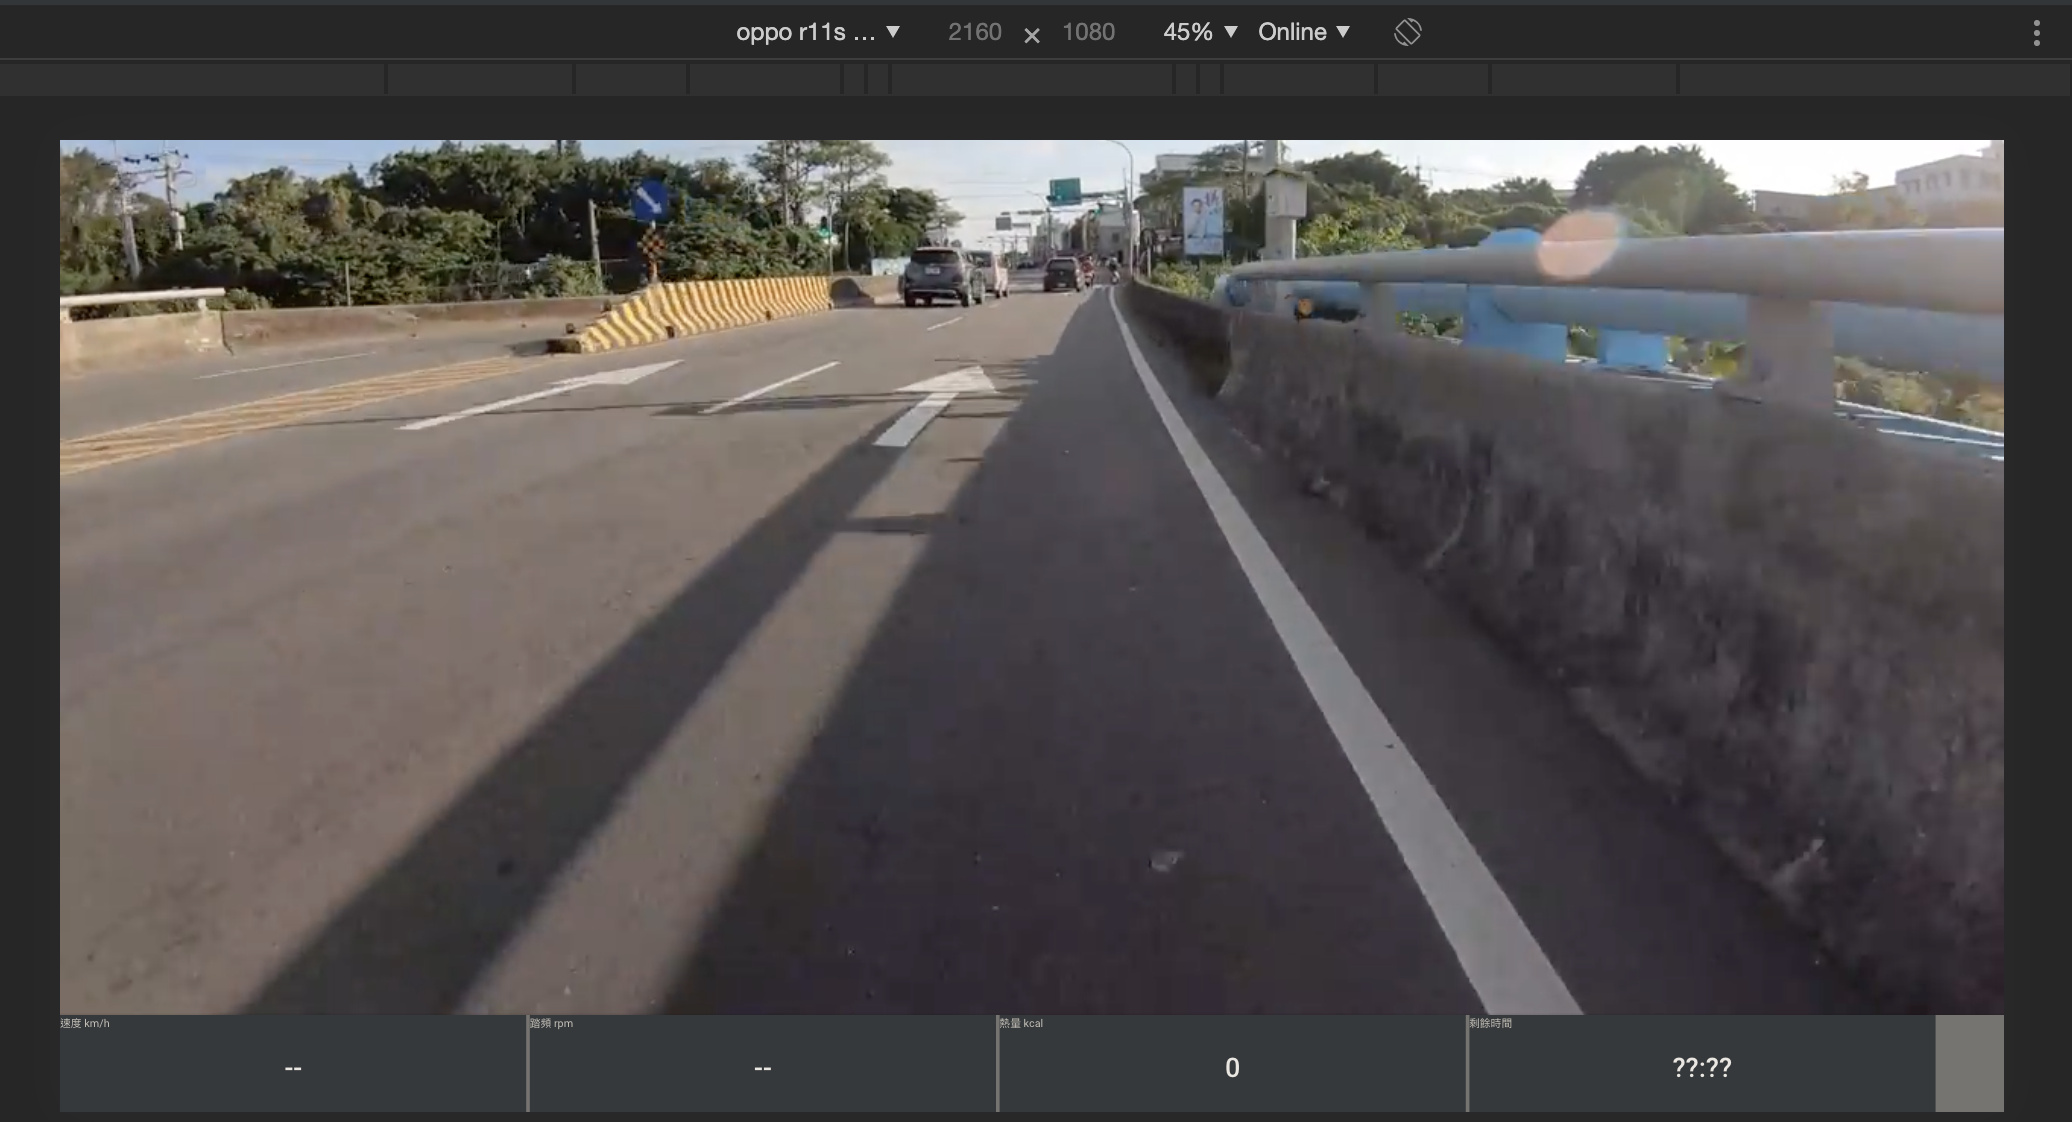Expand the 45% zoom level dropdown
Screen dimensions: 2072x1122
1199,31
